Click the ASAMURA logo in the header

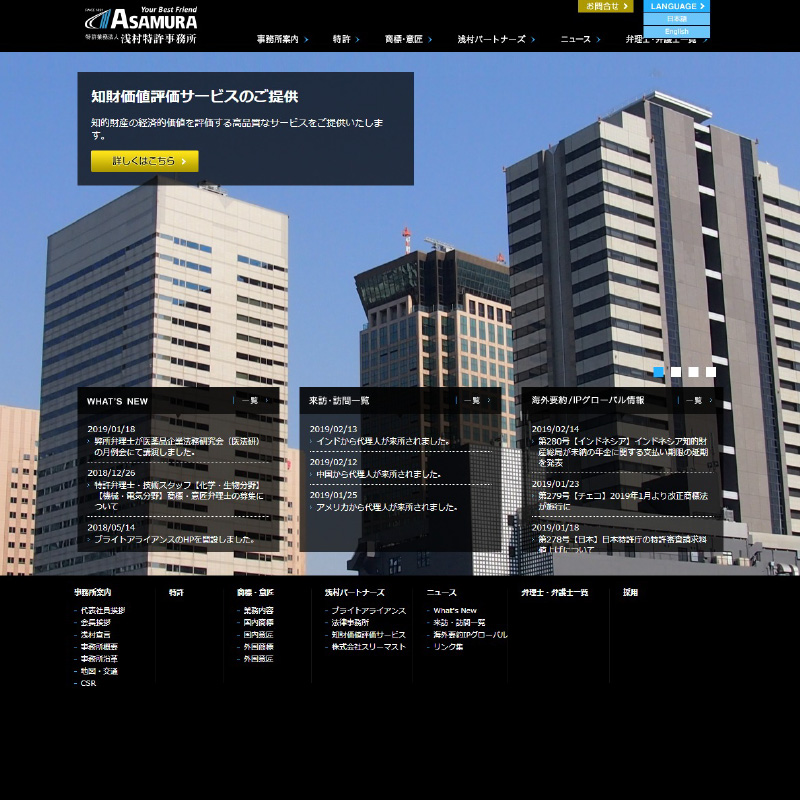141,24
